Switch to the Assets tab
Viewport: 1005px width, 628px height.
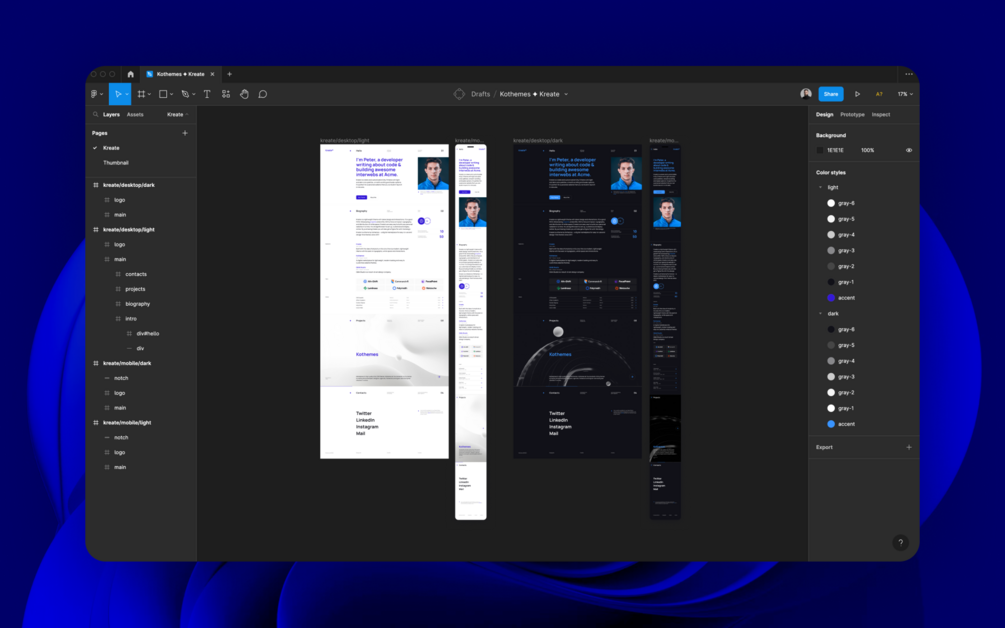[x=135, y=115]
